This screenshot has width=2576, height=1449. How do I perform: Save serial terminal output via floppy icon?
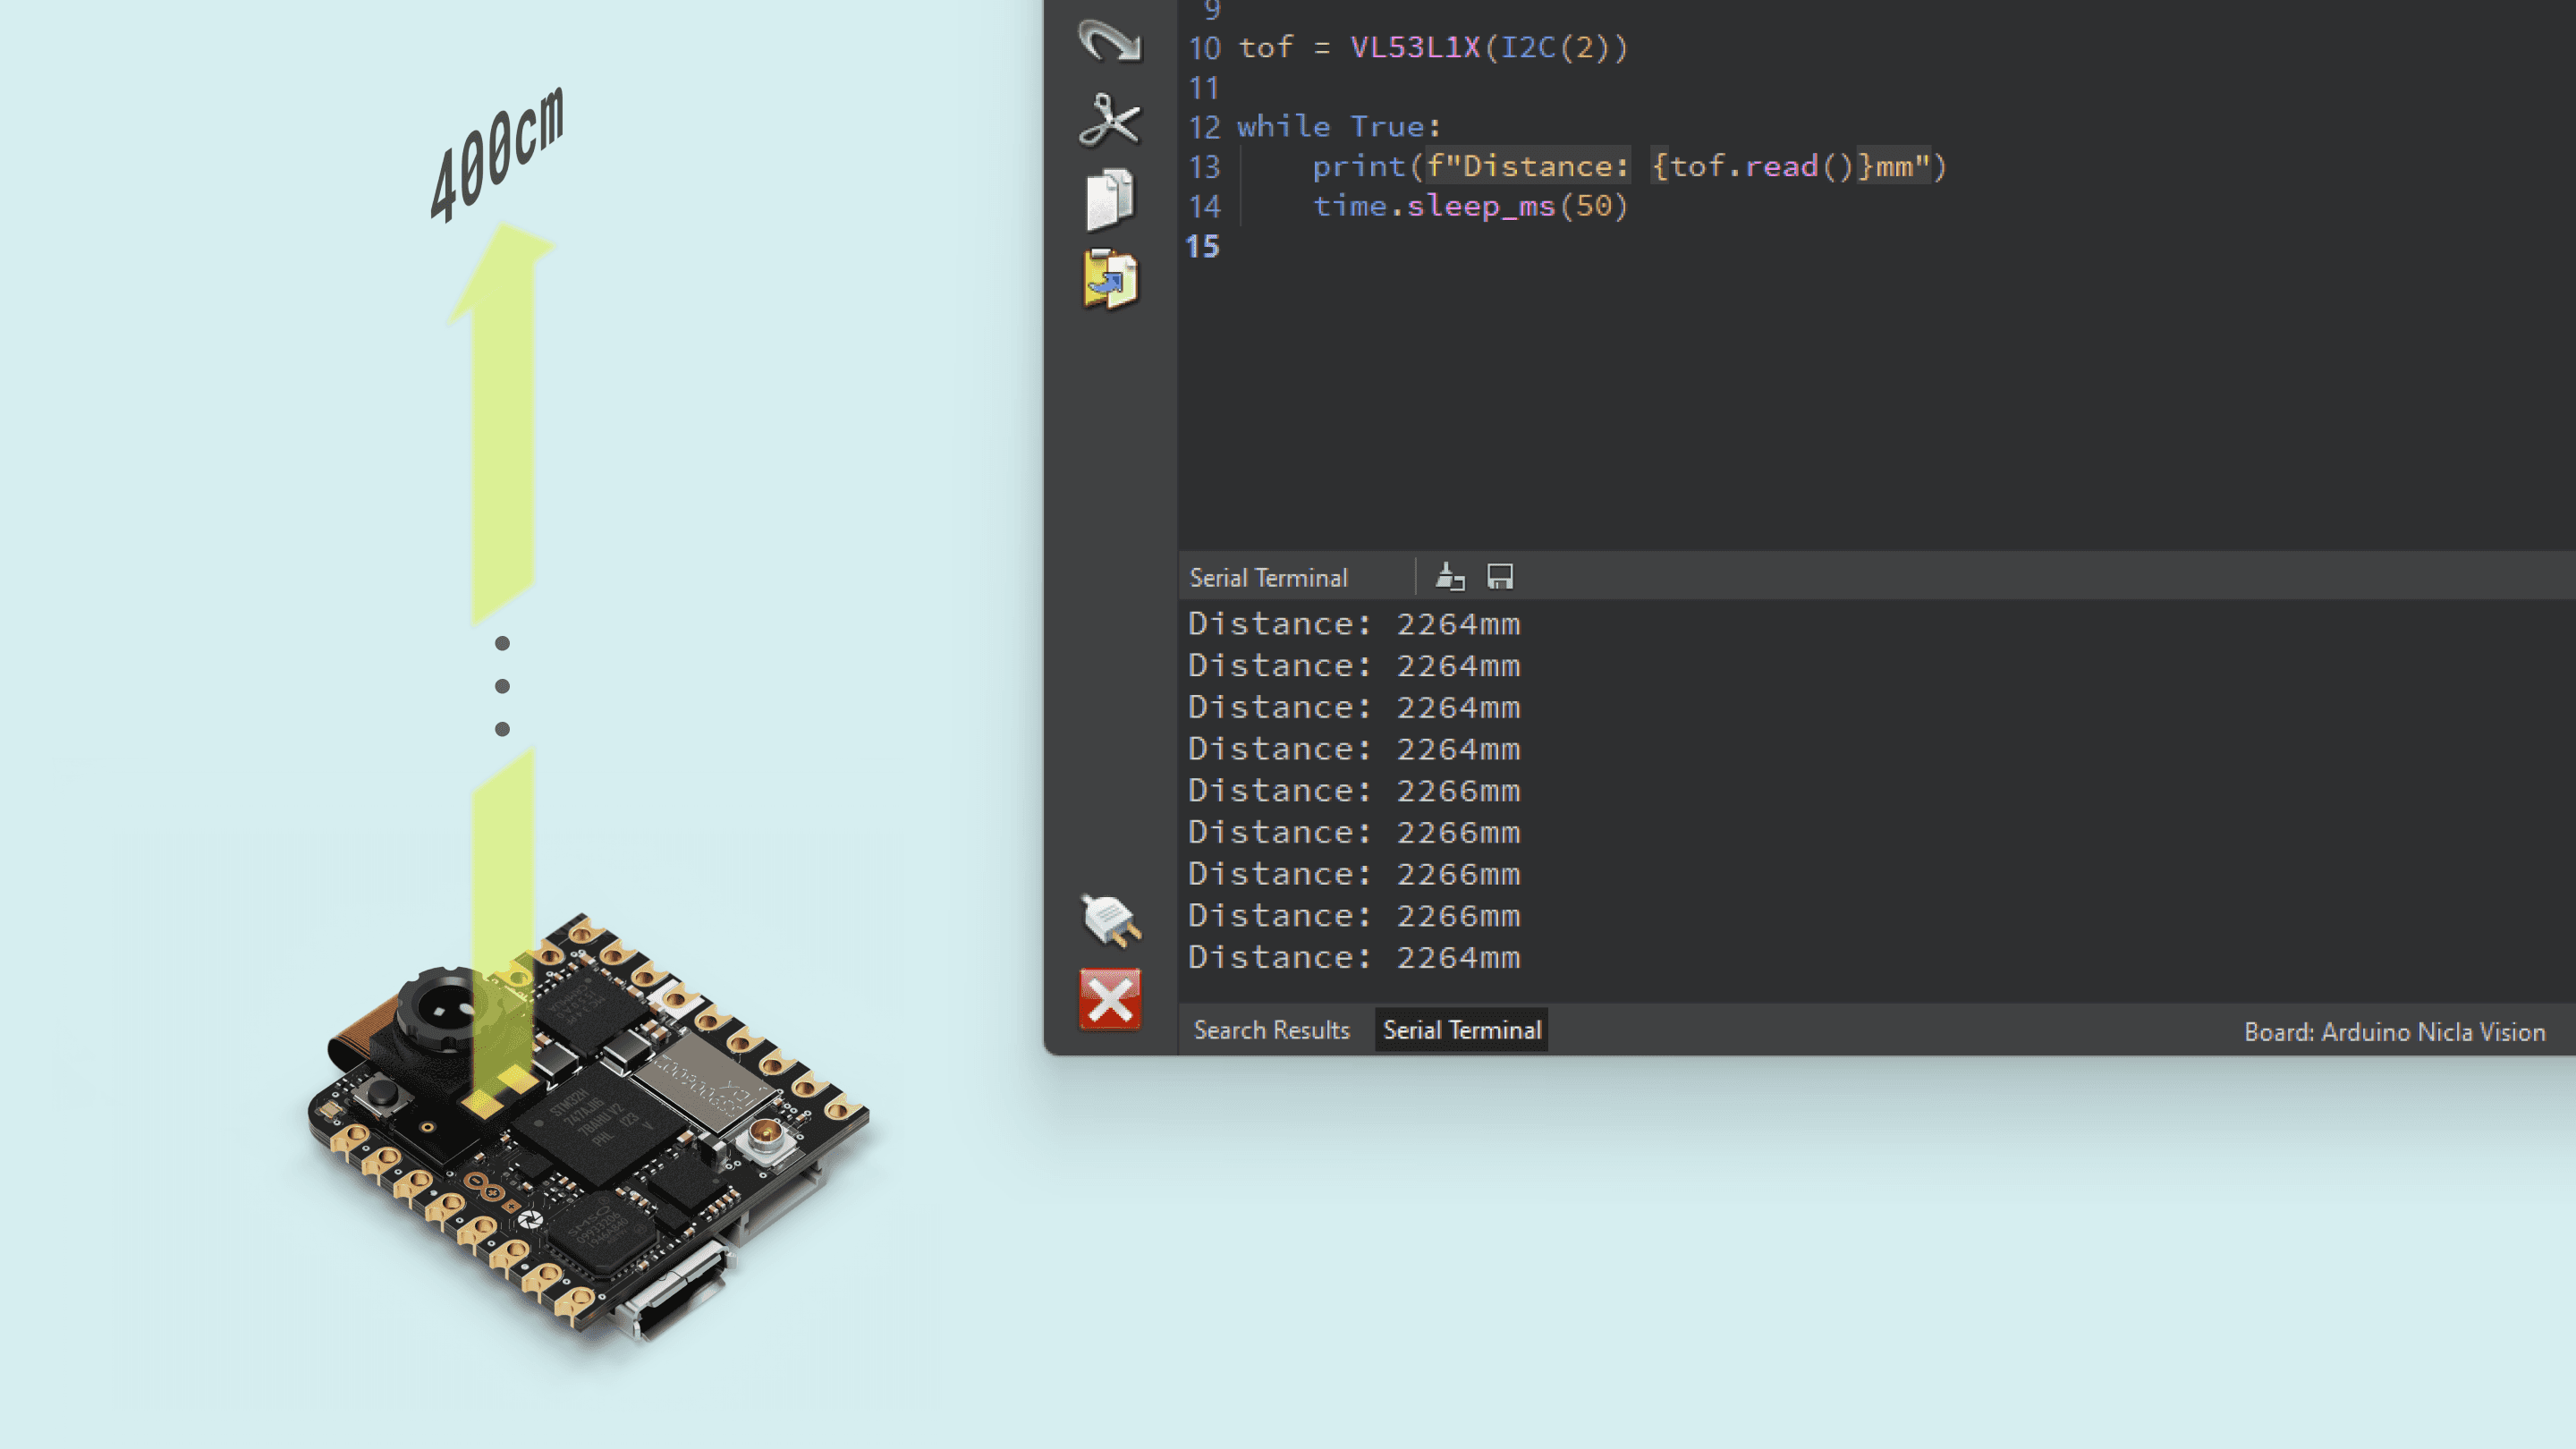tap(1499, 577)
